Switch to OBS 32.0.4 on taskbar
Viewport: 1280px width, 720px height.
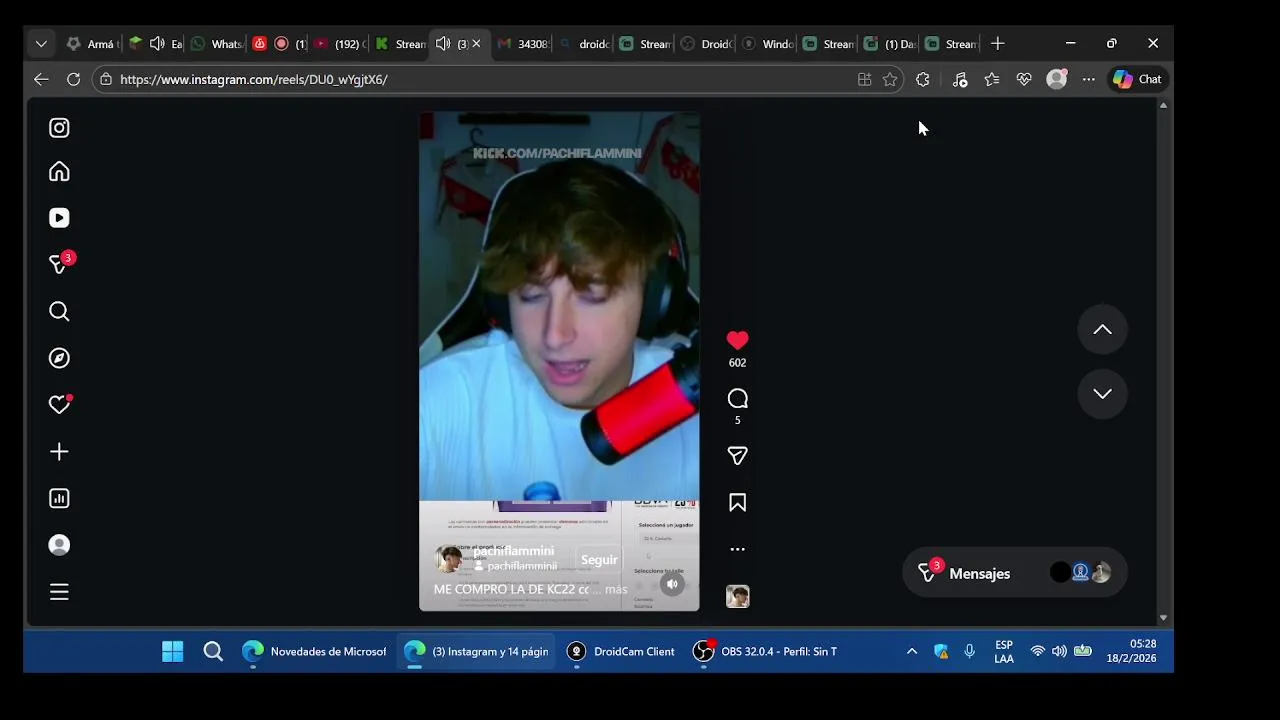point(765,652)
